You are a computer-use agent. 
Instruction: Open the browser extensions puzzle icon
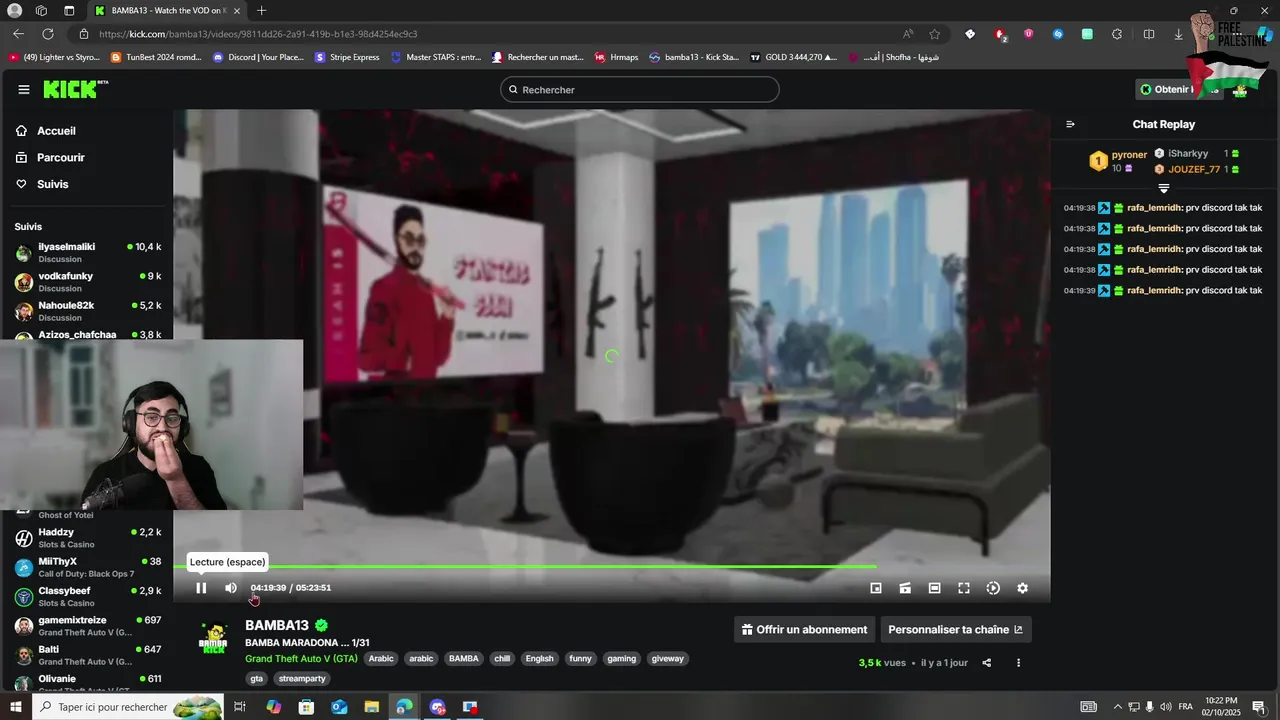point(1117,34)
